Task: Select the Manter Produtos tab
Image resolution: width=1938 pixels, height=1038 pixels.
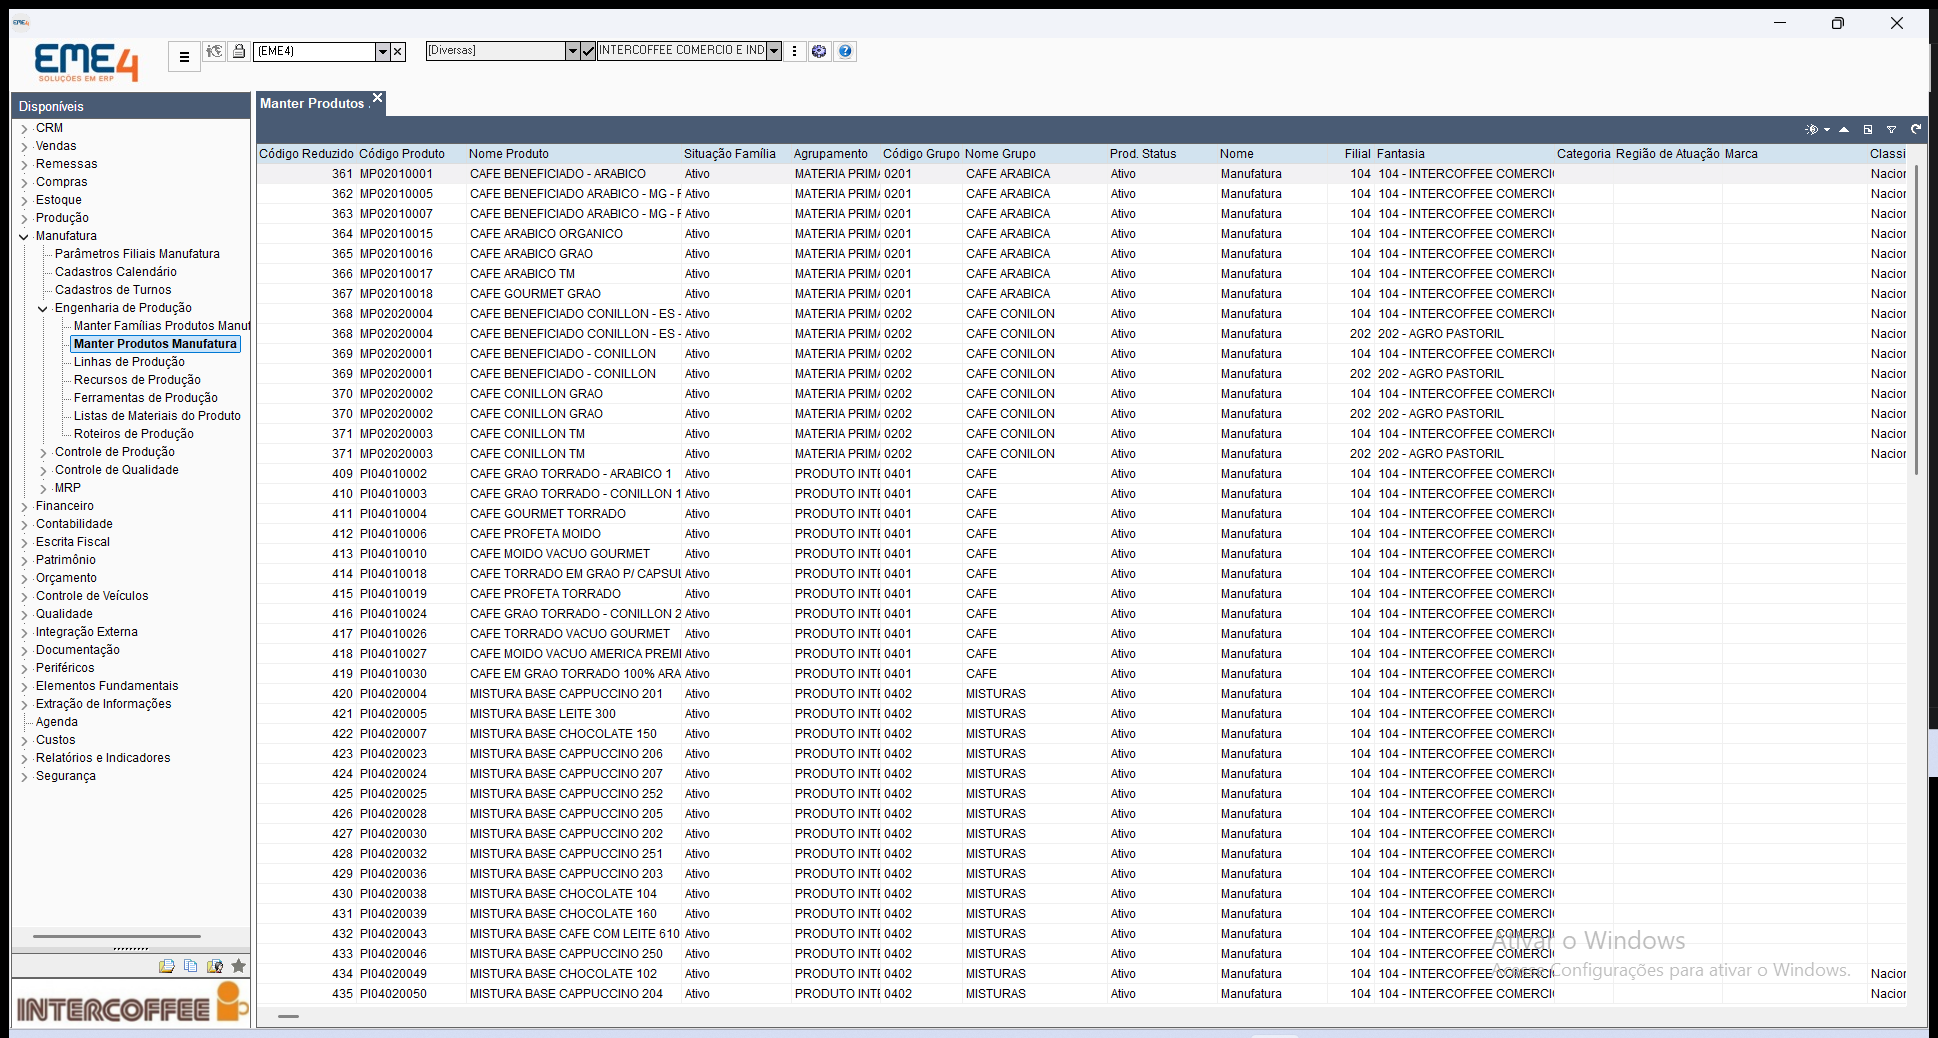Action: pos(312,103)
